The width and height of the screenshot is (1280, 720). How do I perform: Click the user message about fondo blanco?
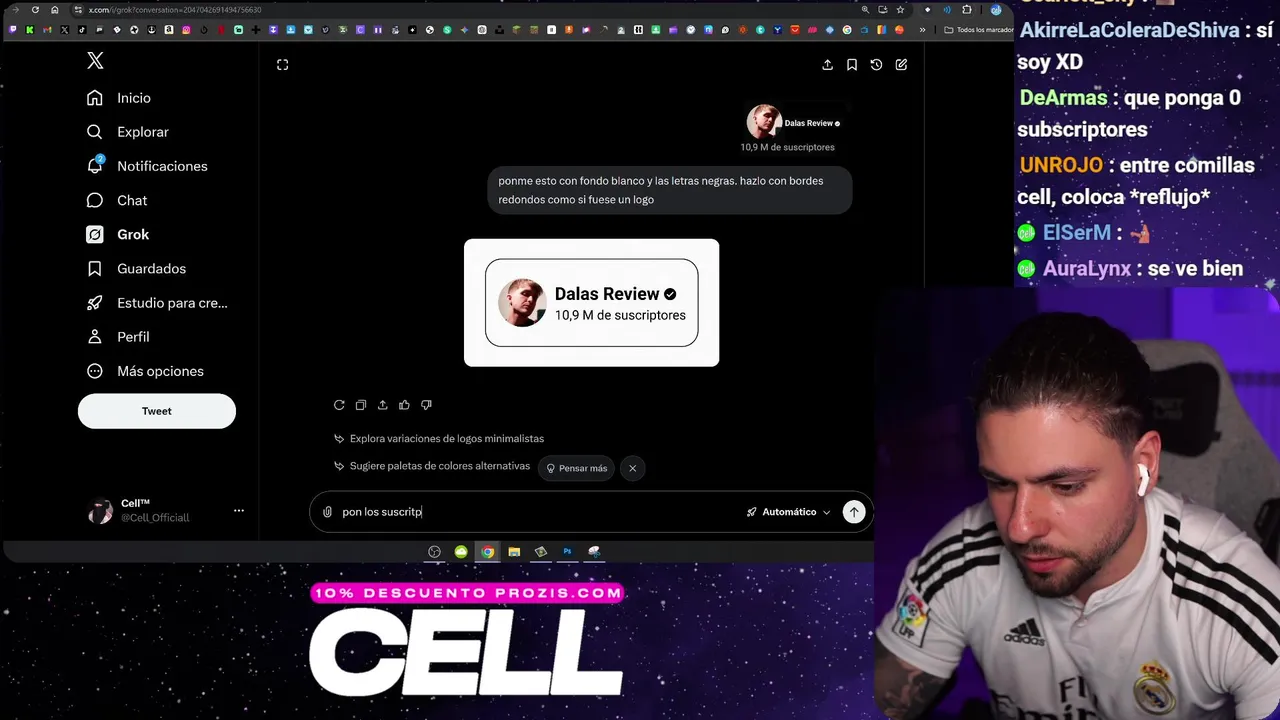(x=669, y=190)
